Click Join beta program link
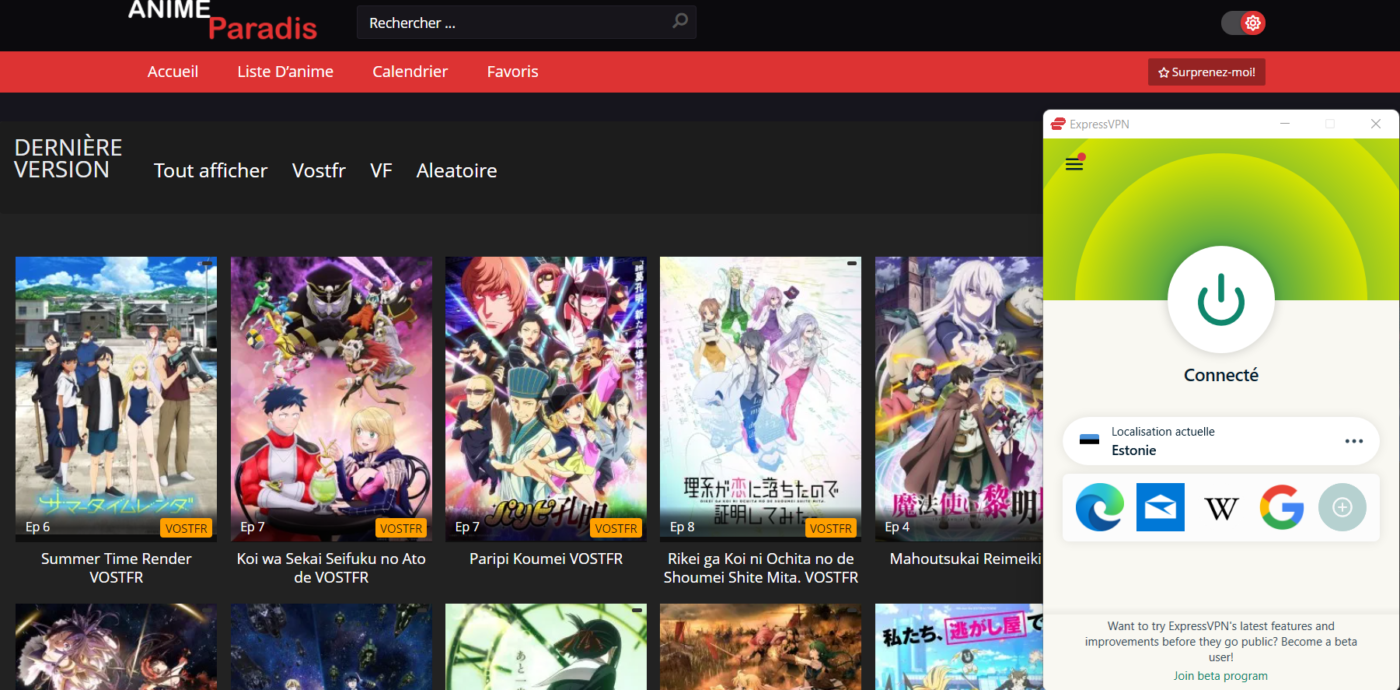 1221,676
